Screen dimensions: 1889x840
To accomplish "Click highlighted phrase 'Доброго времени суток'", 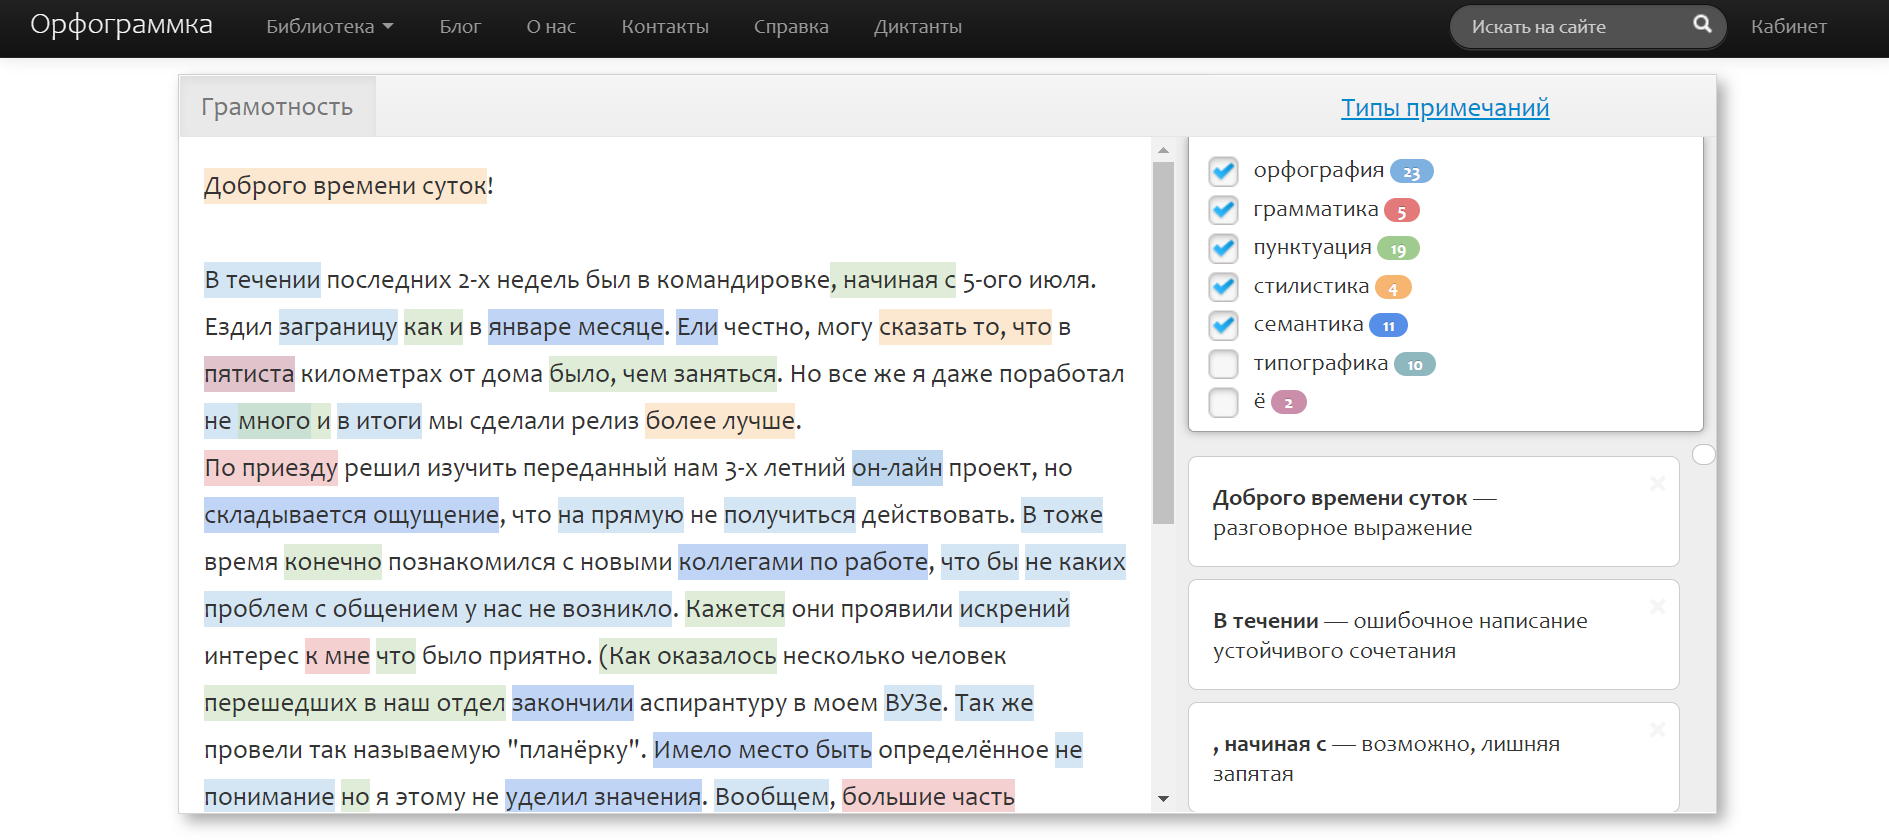I will (x=345, y=186).
